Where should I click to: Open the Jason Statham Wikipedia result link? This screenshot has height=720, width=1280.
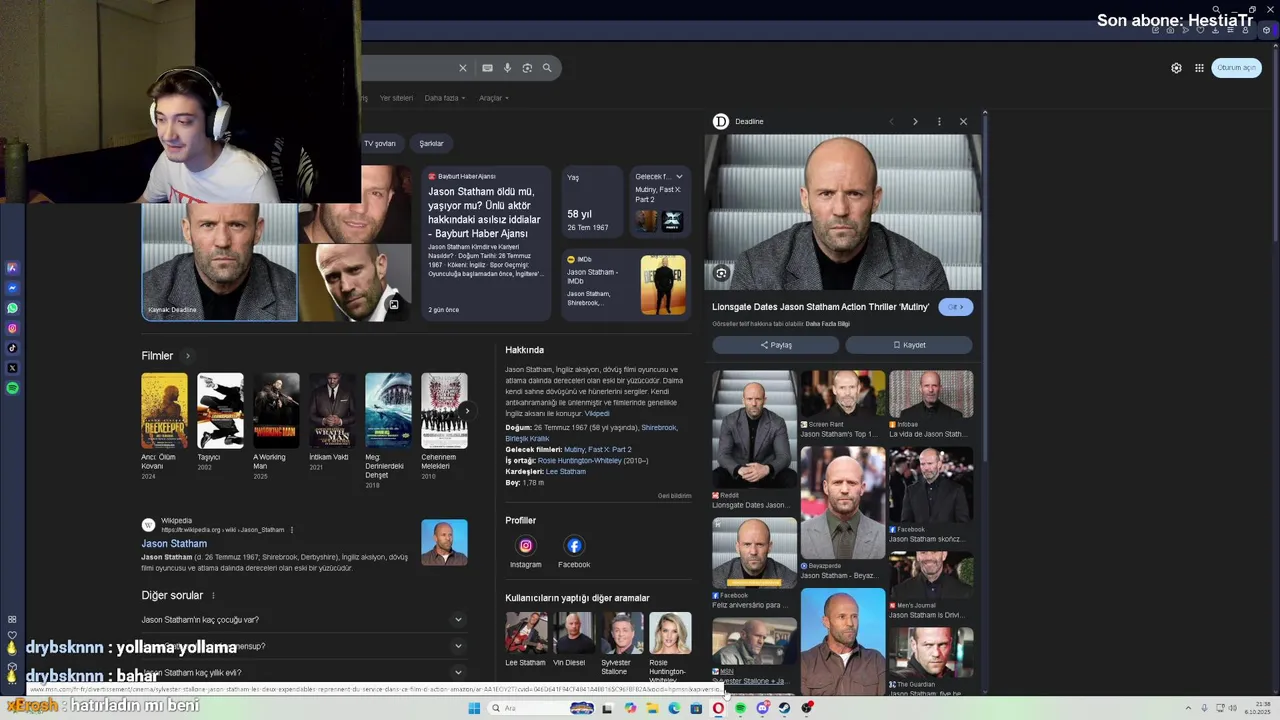[x=174, y=544]
